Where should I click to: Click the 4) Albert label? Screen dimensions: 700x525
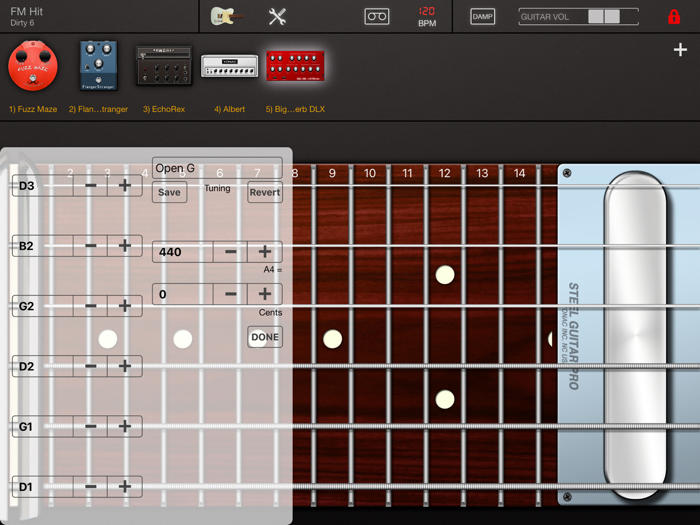tap(229, 109)
